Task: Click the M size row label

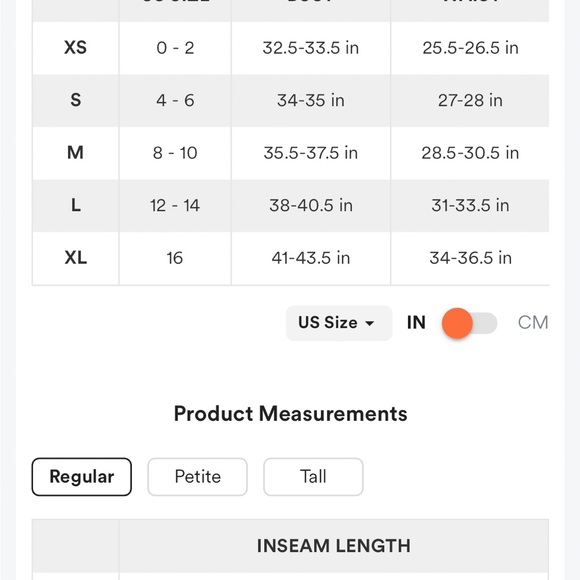Action: pyautogui.click(x=75, y=153)
